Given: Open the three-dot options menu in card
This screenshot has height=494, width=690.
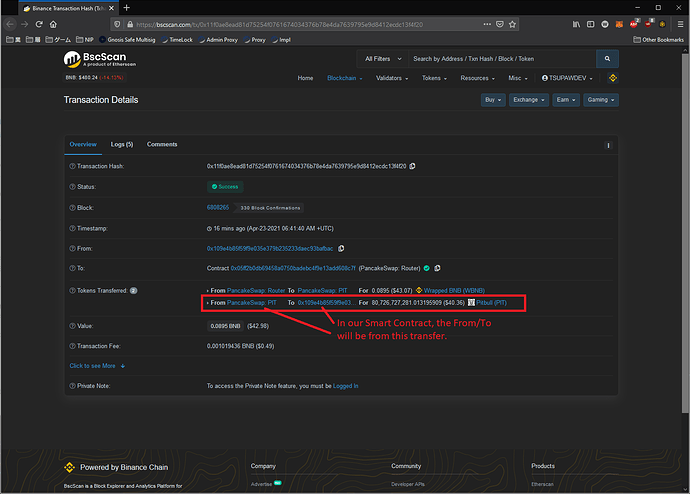Looking at the screenshot, I should (608, 145).
